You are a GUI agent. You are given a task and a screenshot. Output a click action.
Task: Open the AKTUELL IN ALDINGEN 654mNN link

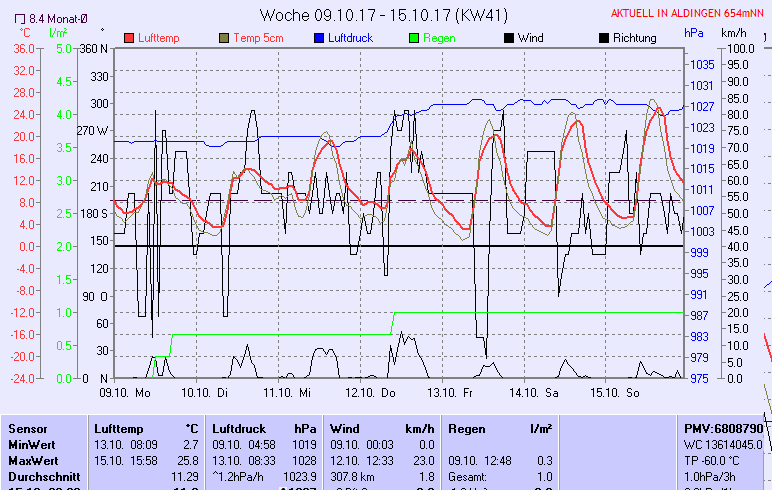[x=688, y=14]
